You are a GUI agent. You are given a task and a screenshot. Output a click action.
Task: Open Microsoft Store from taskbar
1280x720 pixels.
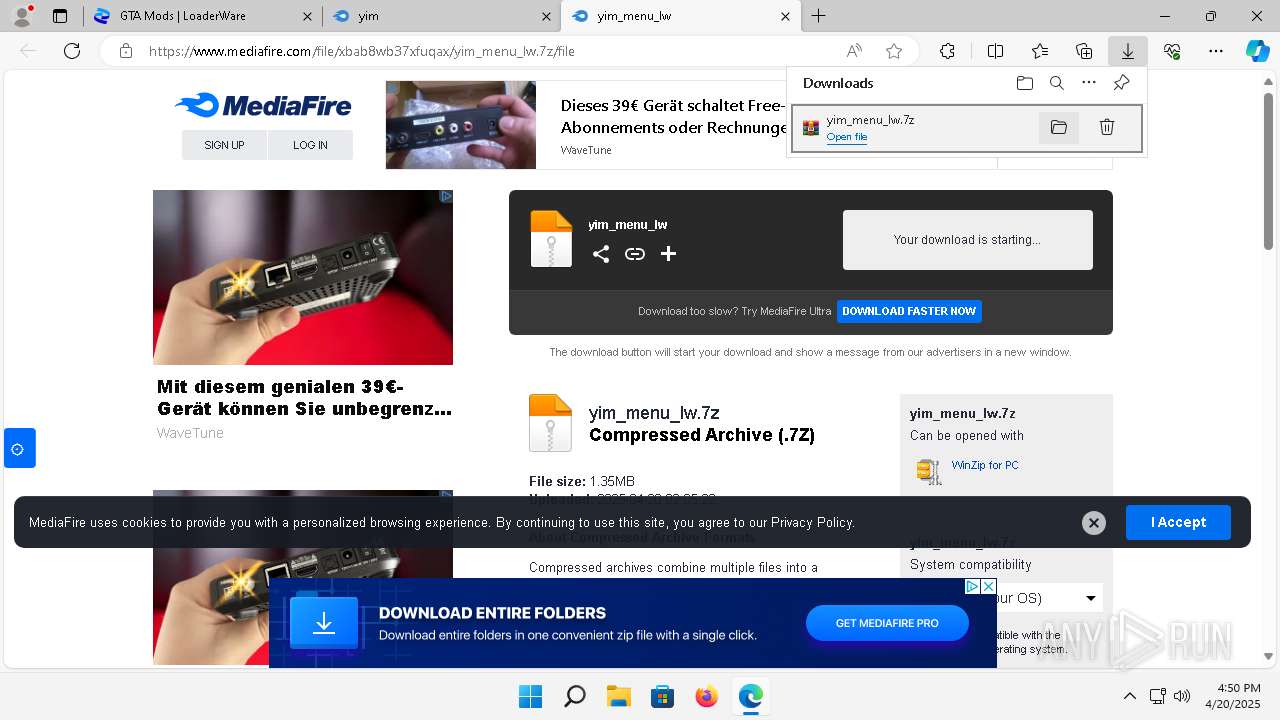click(662, 696)
